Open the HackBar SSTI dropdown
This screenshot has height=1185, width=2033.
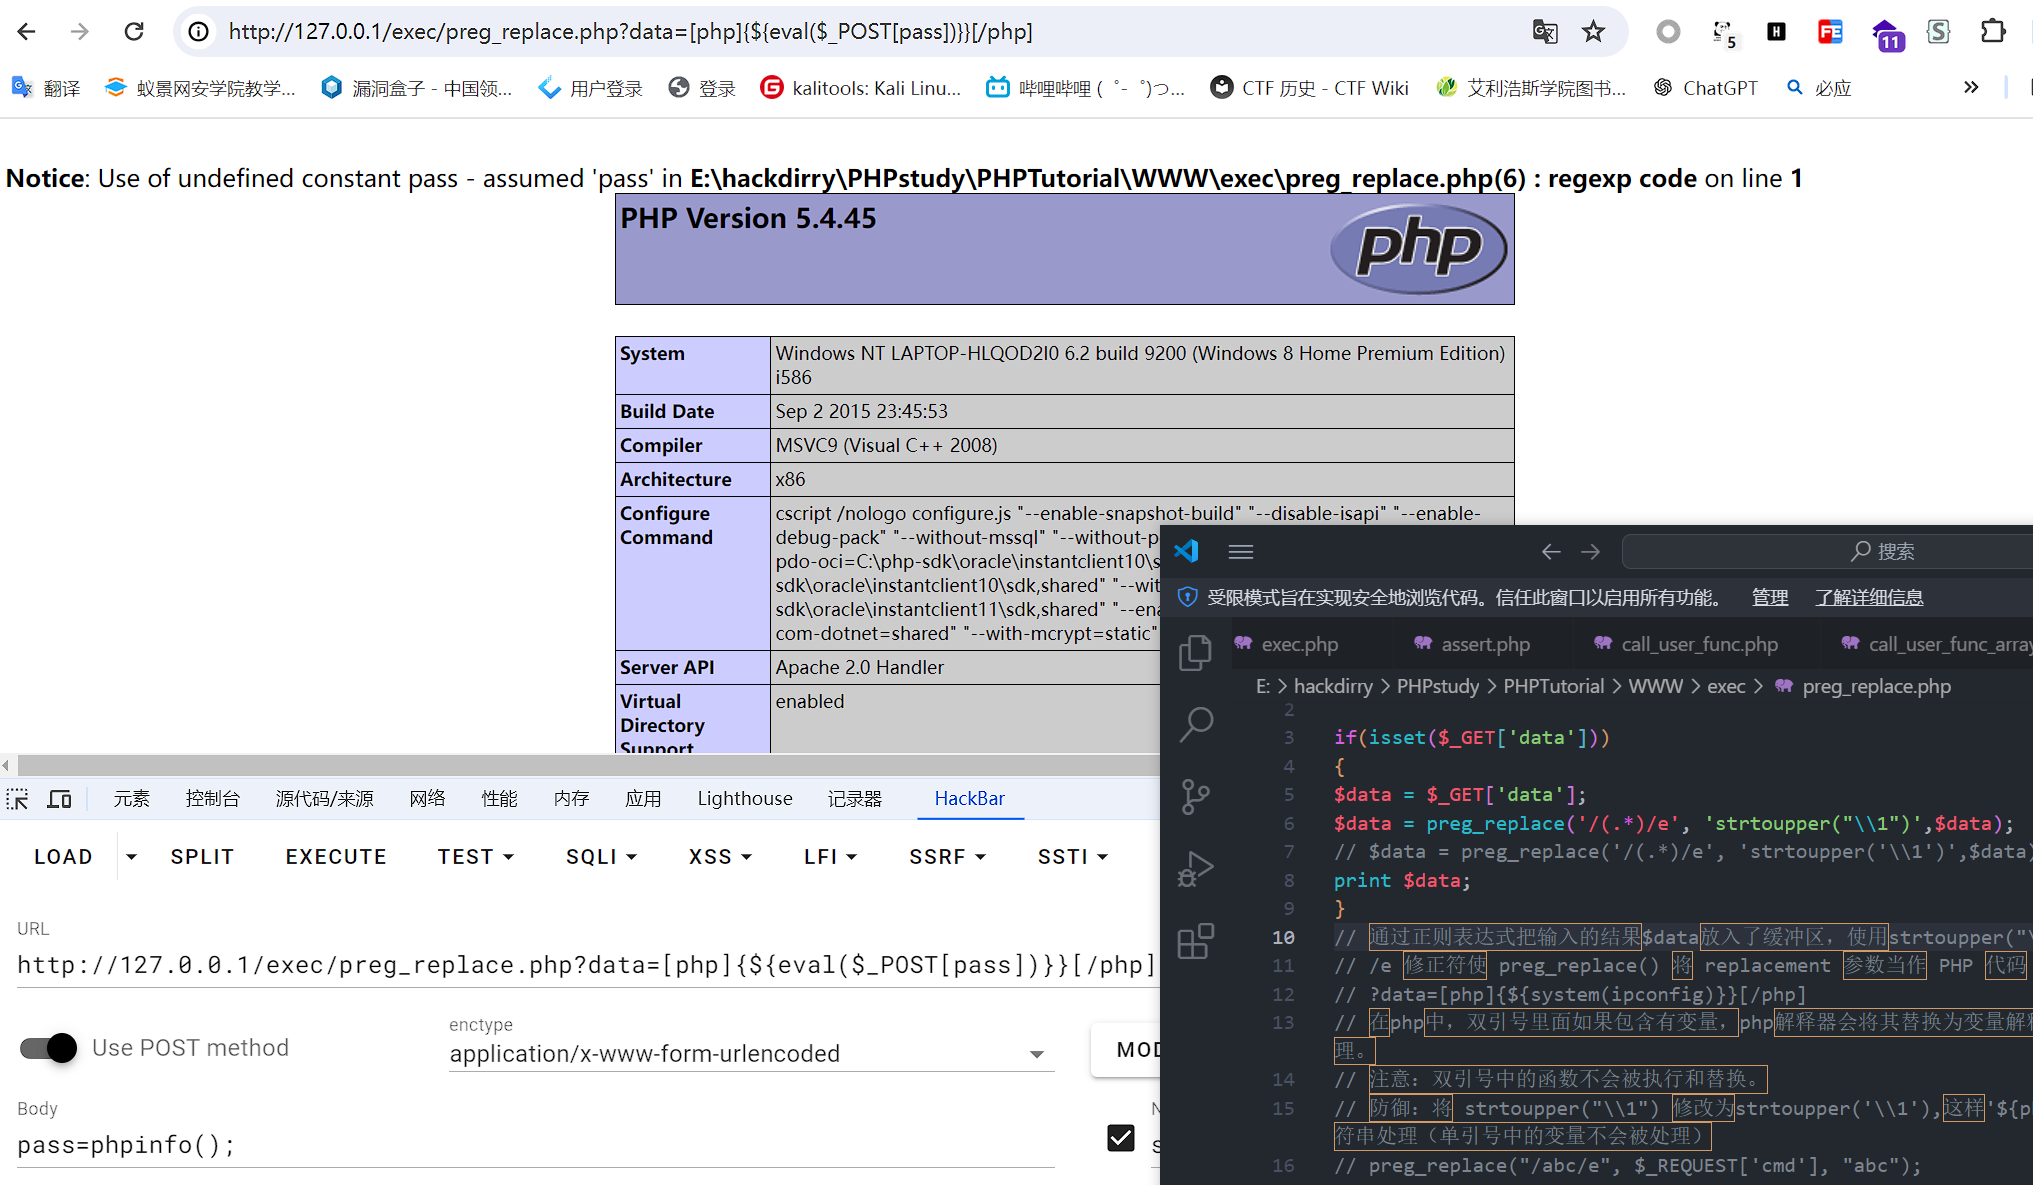tap(1073, 857)
